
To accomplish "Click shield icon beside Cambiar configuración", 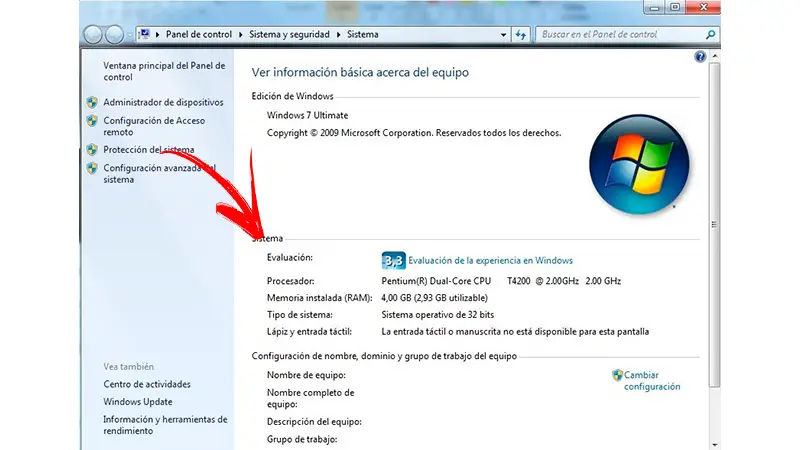I will pos(617,376).
